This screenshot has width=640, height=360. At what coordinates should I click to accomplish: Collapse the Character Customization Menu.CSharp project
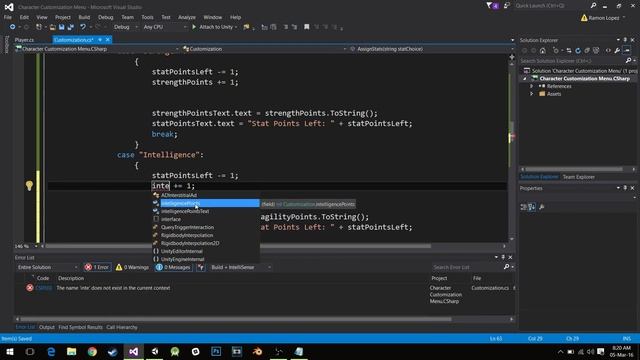(x=524, y=78)
